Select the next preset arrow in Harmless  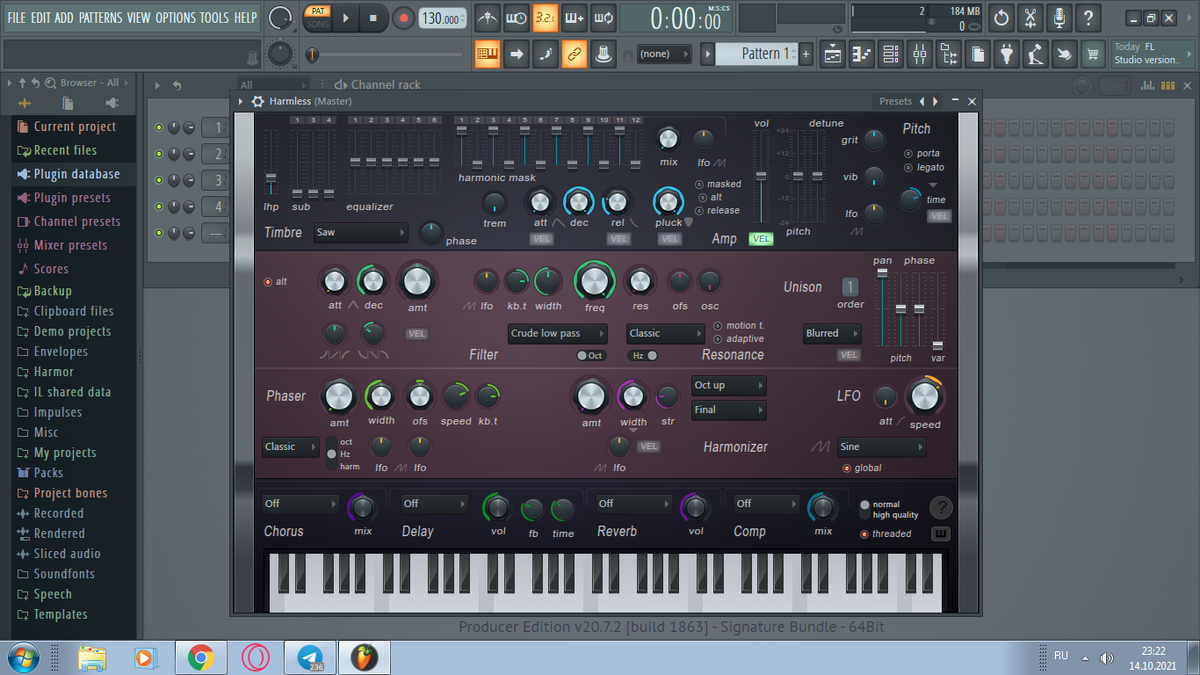936,101
